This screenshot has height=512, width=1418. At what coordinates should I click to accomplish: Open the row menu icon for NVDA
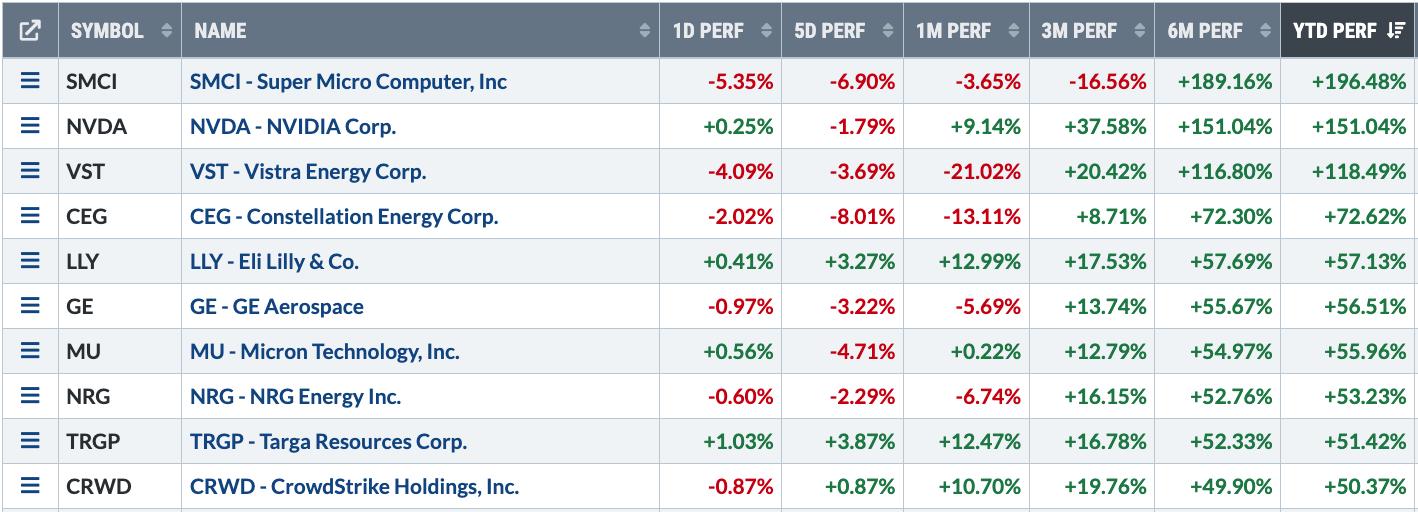point(30,126)
